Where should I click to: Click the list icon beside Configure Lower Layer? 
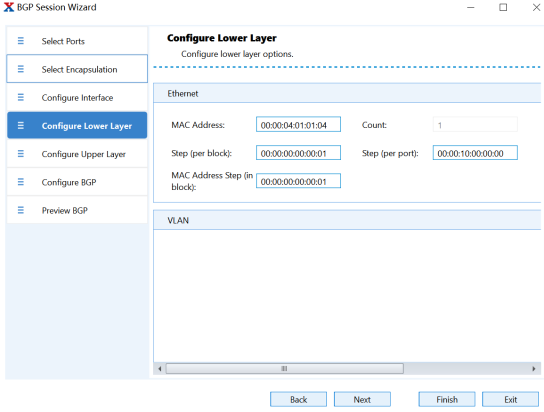point(21,125)
